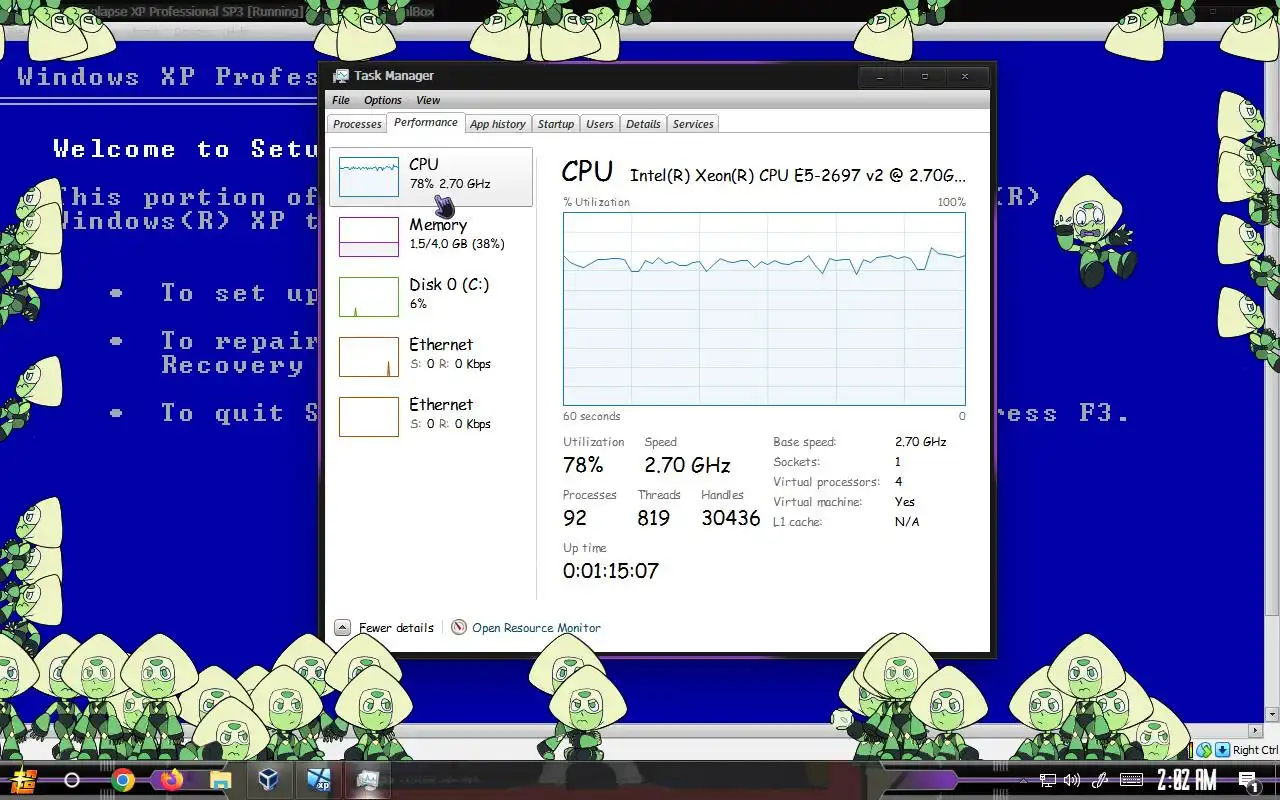1280x800 pixels.
Task: Switch to the XP virtual machine taskbar window
Action: click(x=319, y=780)
